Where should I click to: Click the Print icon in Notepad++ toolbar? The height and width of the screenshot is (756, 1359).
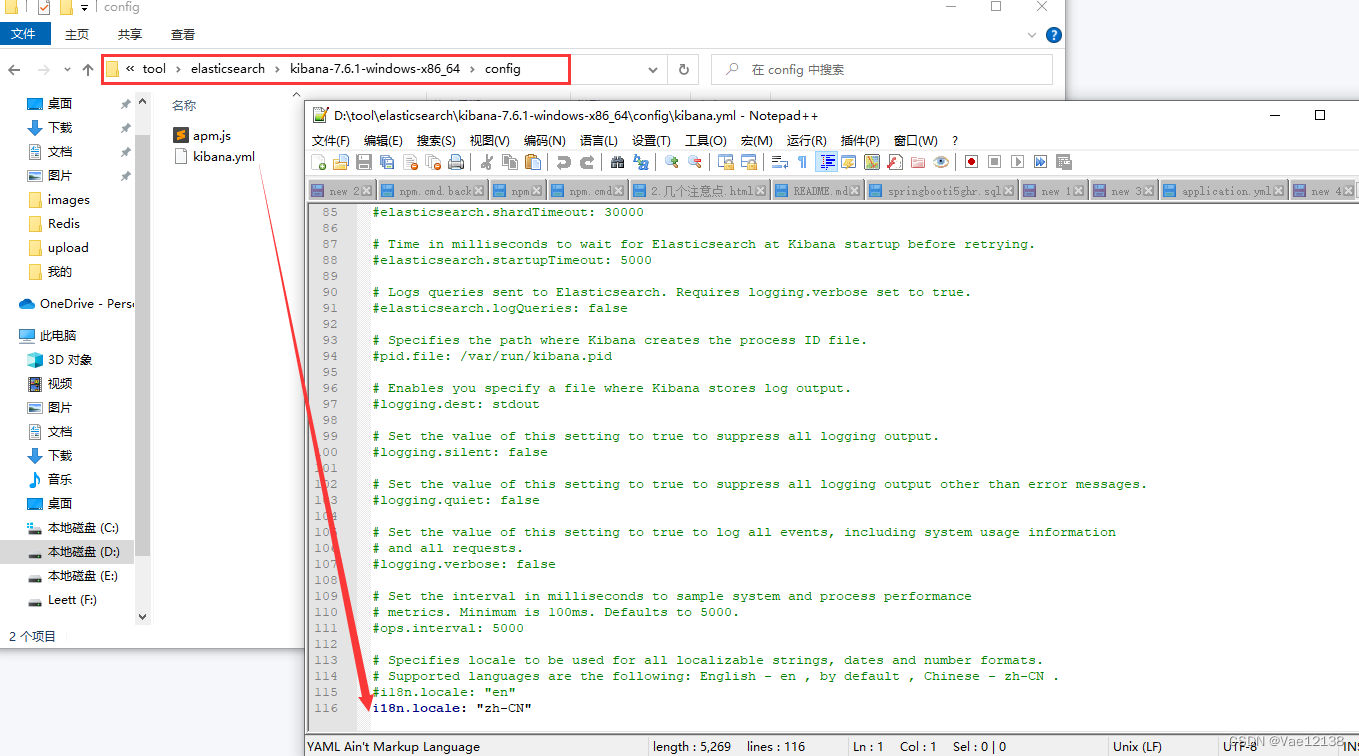[456, 162]
